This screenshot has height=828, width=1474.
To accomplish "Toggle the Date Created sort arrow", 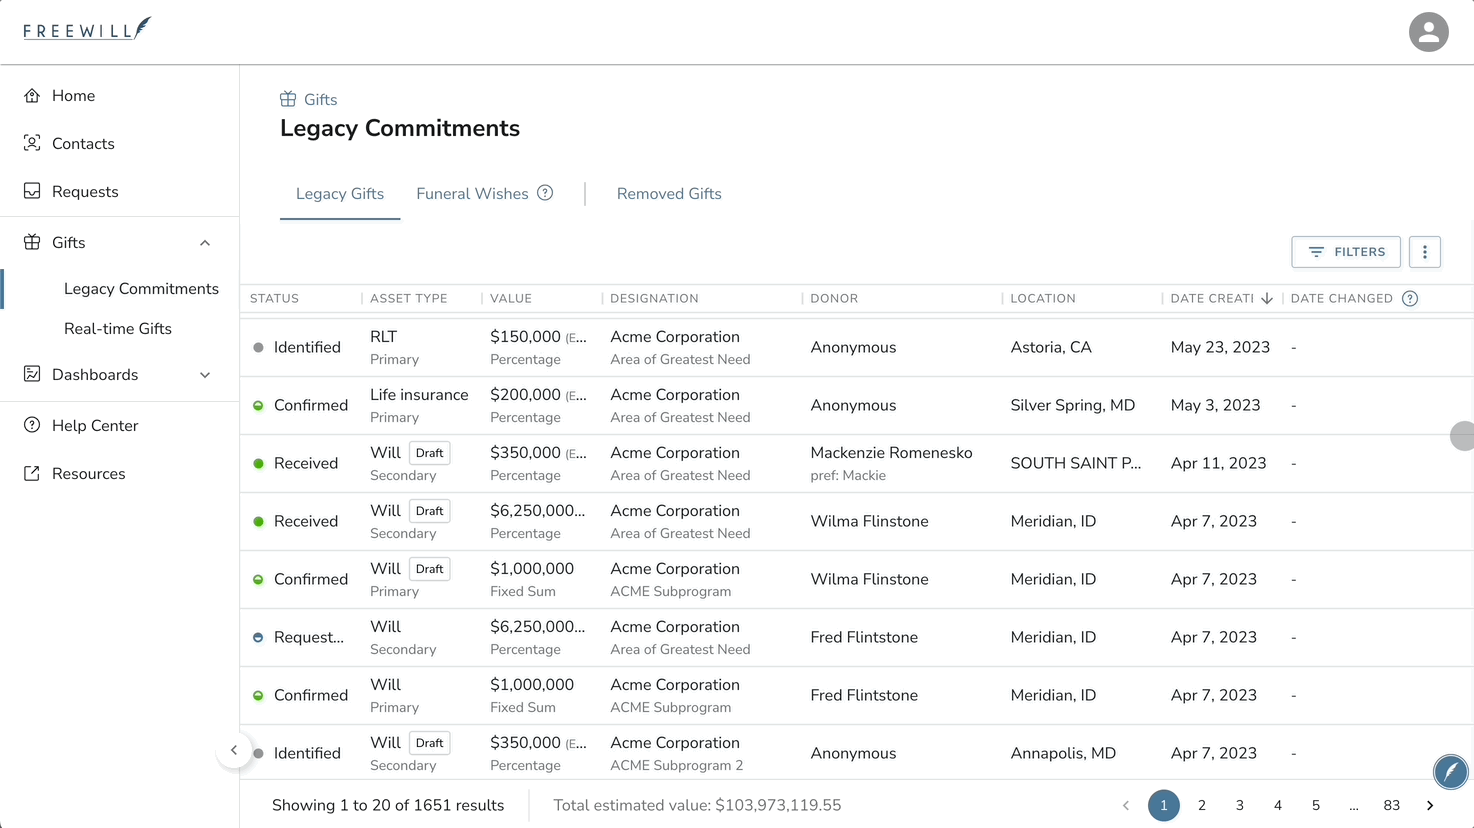I will click(x=1267, y=298).
